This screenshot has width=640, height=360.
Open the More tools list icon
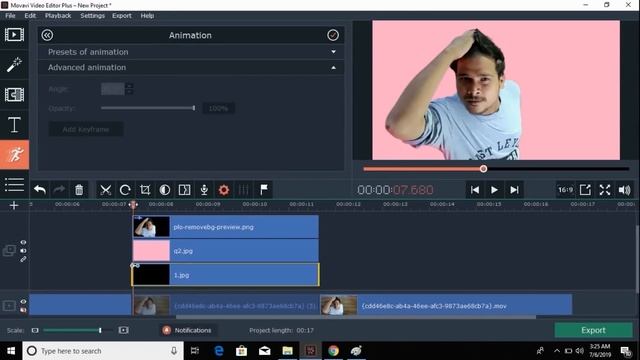coord(14,184)
